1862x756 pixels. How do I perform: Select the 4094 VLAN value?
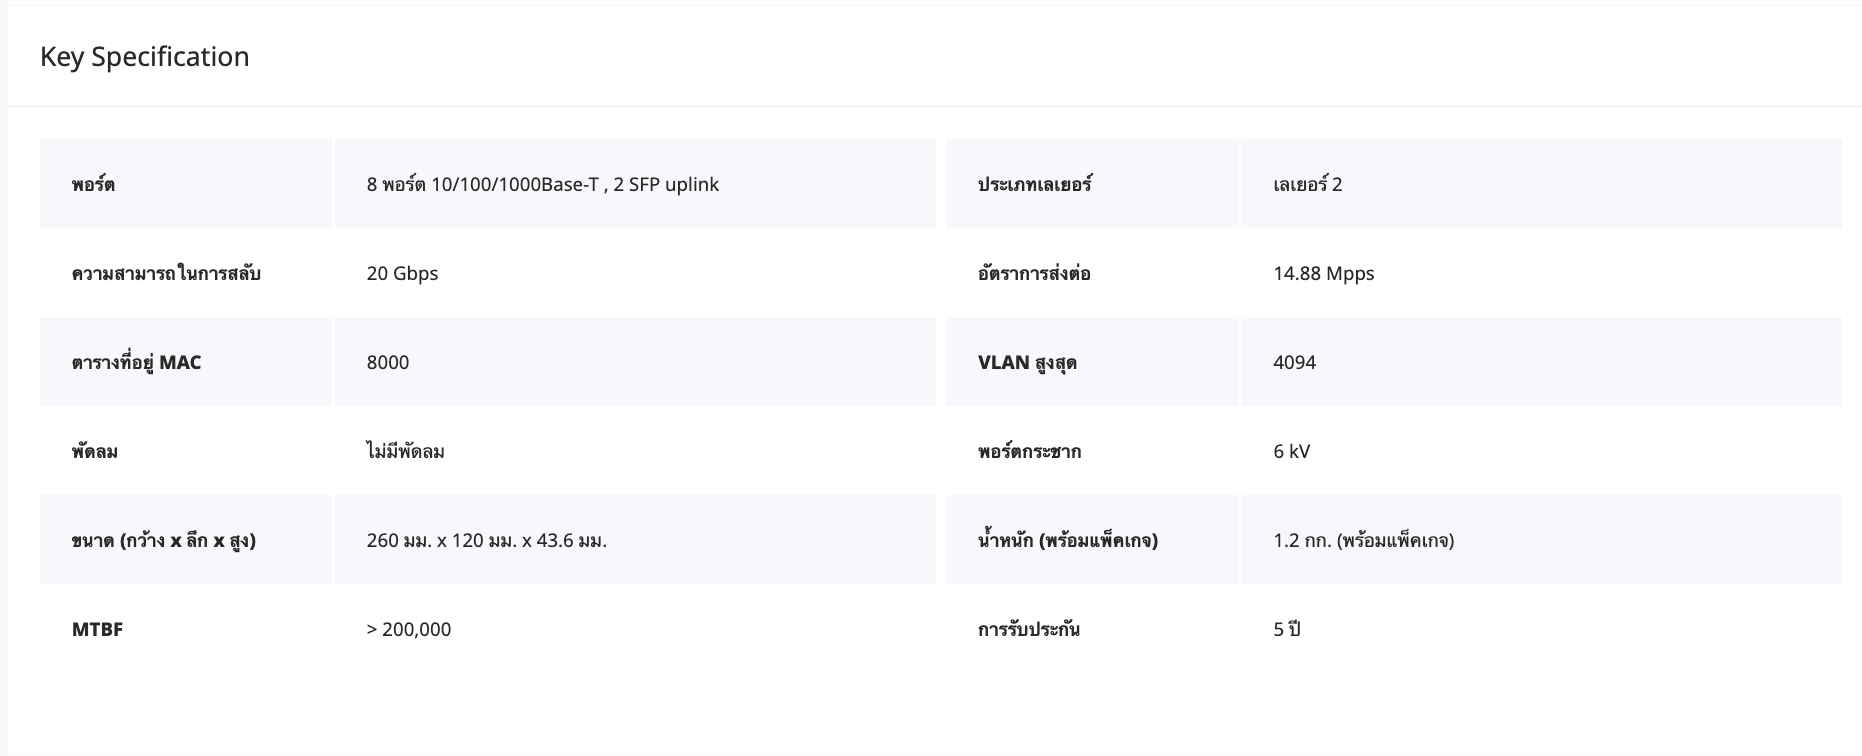[1294, 363]
